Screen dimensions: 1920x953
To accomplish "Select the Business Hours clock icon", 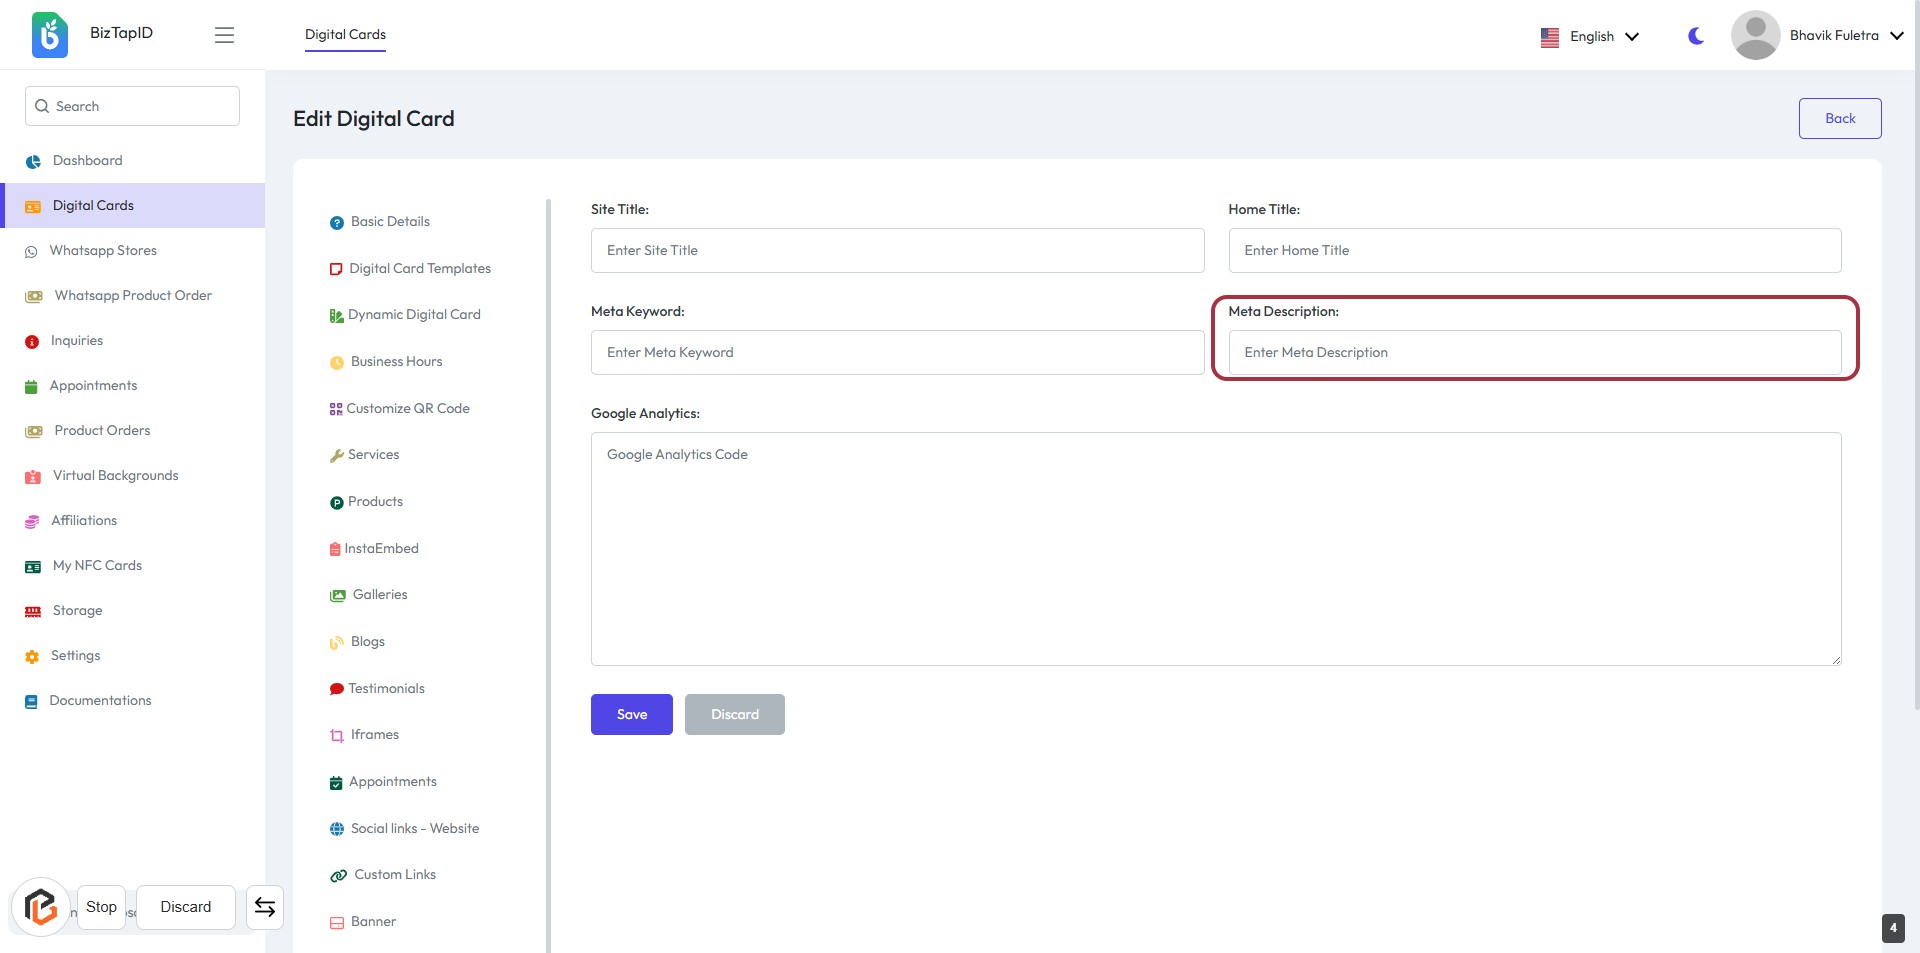I will point(337,363).
